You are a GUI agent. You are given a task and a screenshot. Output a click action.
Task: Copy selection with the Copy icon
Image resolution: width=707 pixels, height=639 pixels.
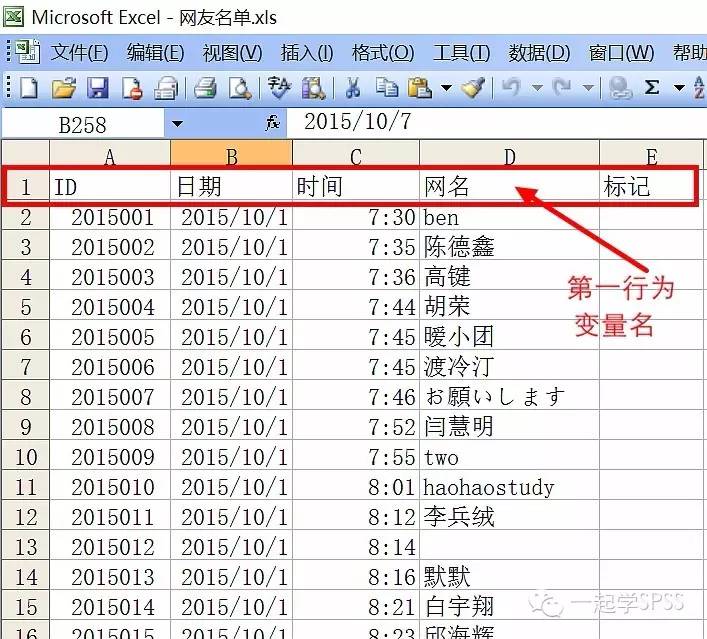click(x=387, y=87)
